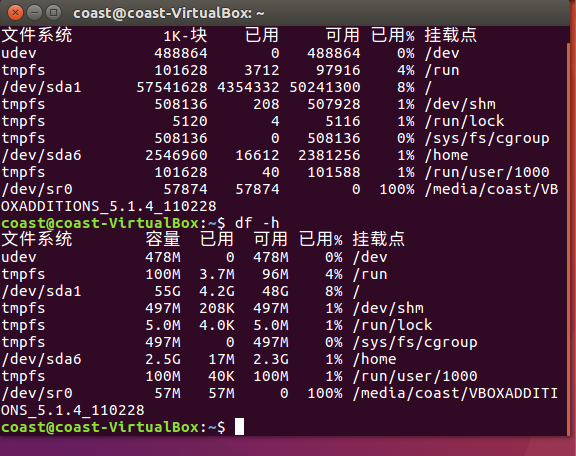Click the 'df -h' command text
576x456 pixels.
click(x=257, y=223)
